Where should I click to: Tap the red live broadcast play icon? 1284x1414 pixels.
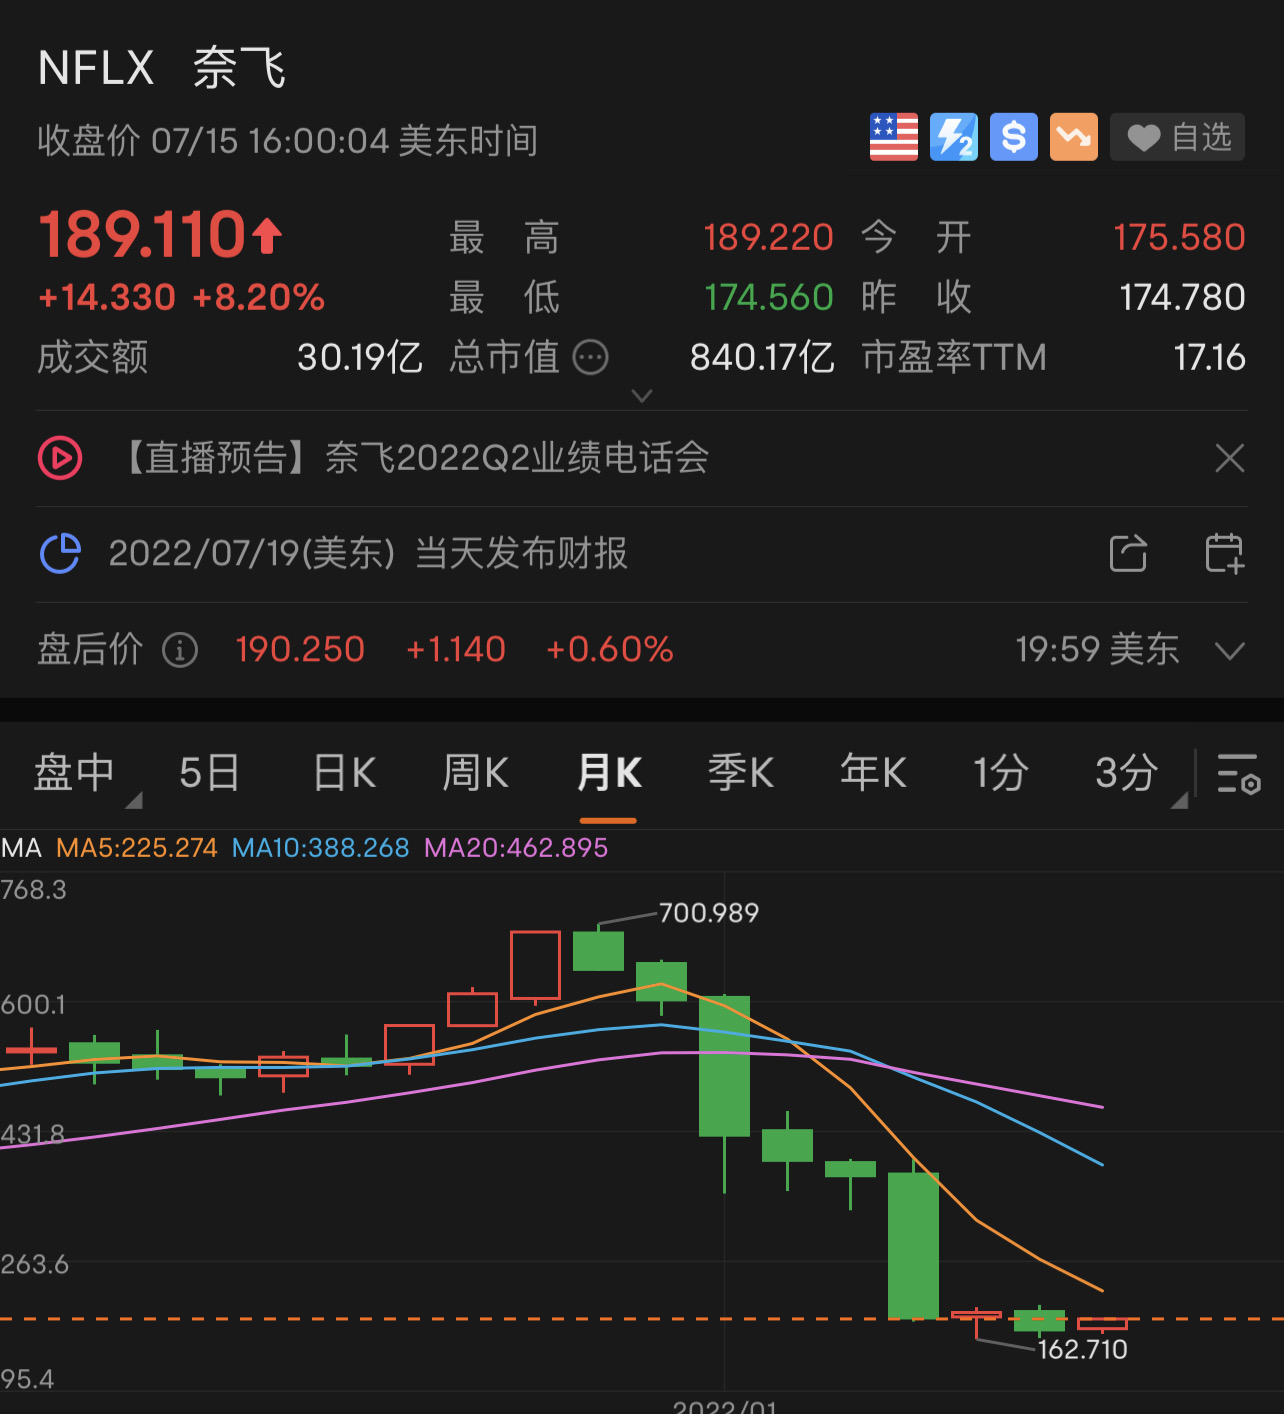(x=60, y=458)
